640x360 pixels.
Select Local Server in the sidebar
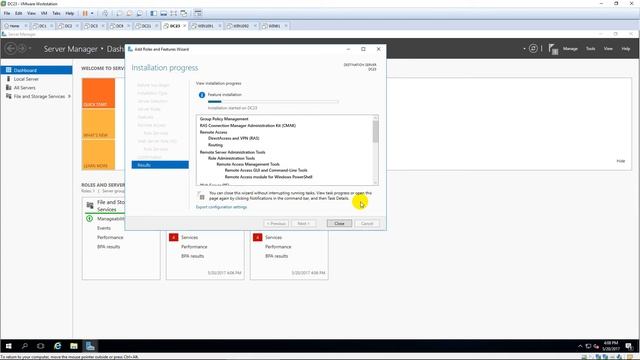tap(36, 79)
